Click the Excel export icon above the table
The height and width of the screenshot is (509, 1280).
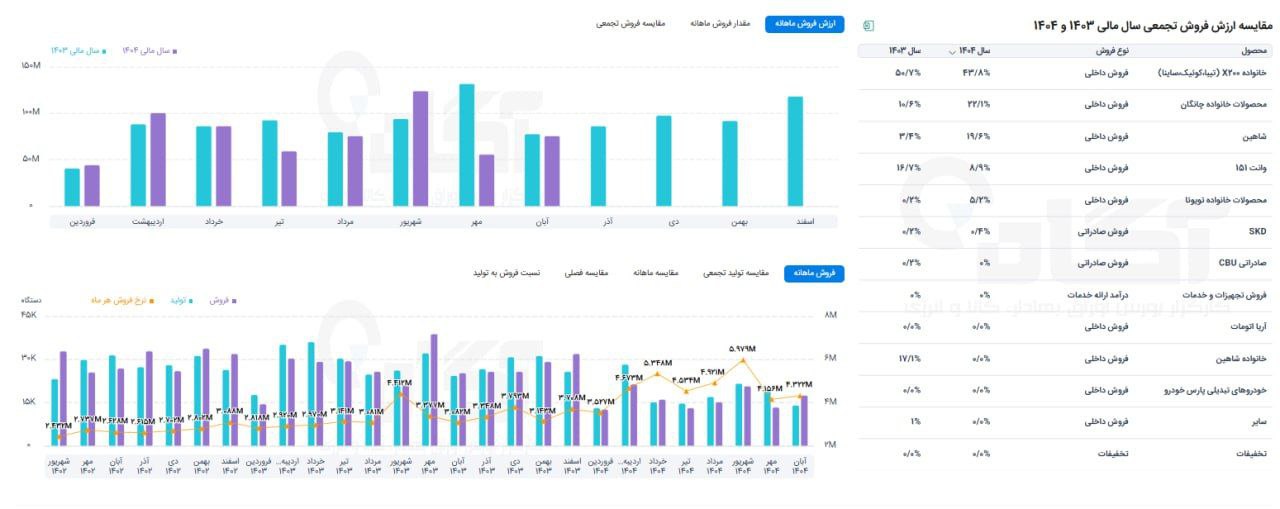[868, 24]
